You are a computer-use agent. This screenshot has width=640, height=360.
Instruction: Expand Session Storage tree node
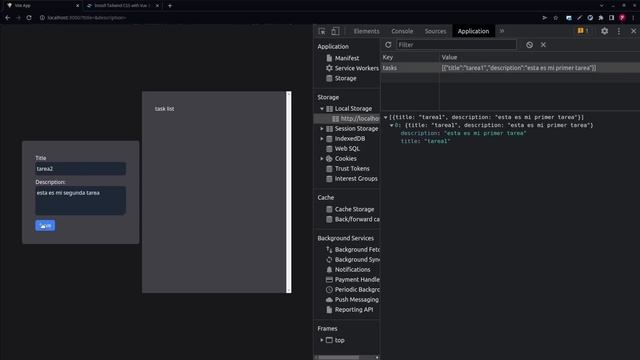(322, 129)
